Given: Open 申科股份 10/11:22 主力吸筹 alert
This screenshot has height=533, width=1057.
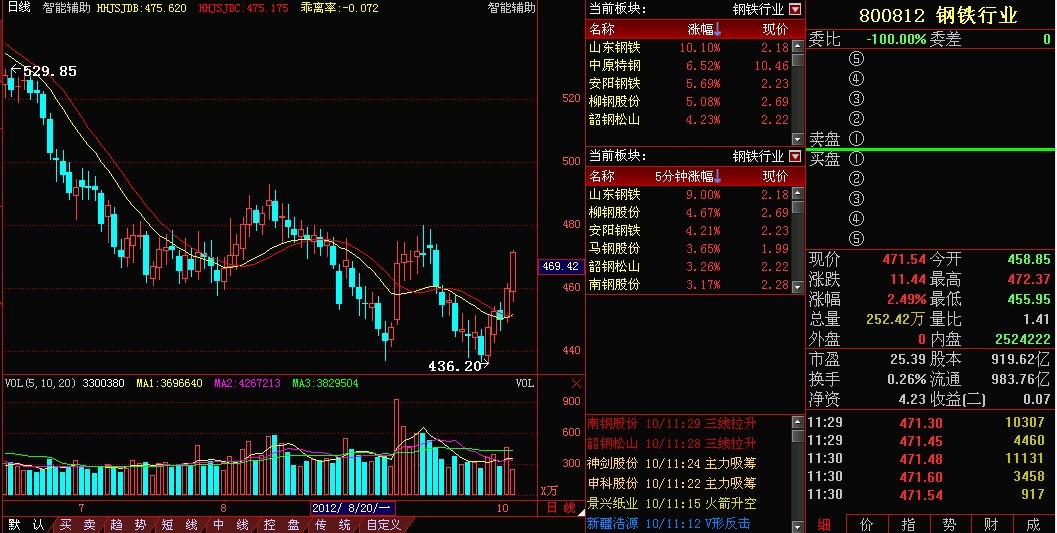Looking at the screenshot, I should (x=671, y=483).
